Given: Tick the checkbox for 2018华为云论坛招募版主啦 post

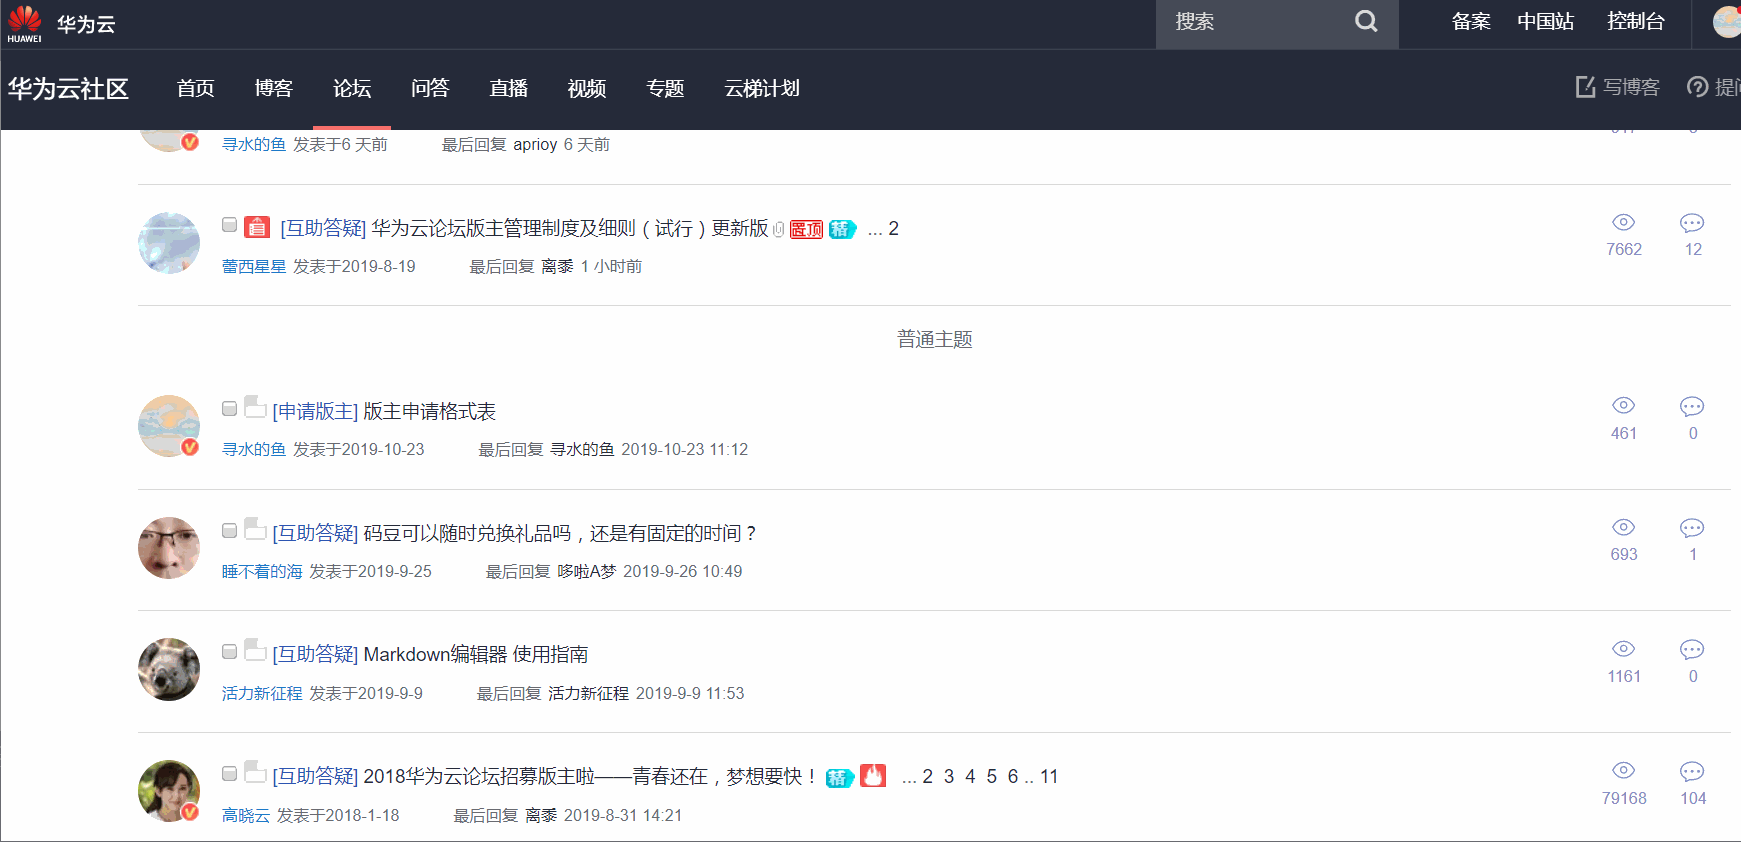Looking at the screenshot, I should pos(230,773).
